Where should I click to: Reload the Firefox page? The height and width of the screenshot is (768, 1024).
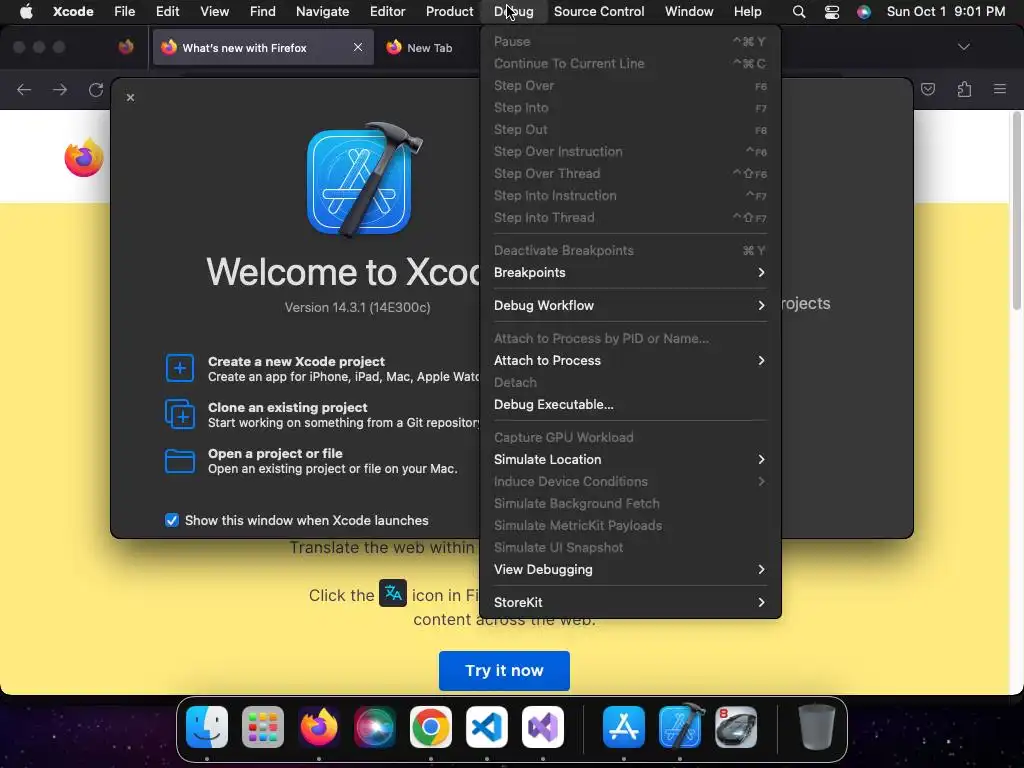[96, 89]
